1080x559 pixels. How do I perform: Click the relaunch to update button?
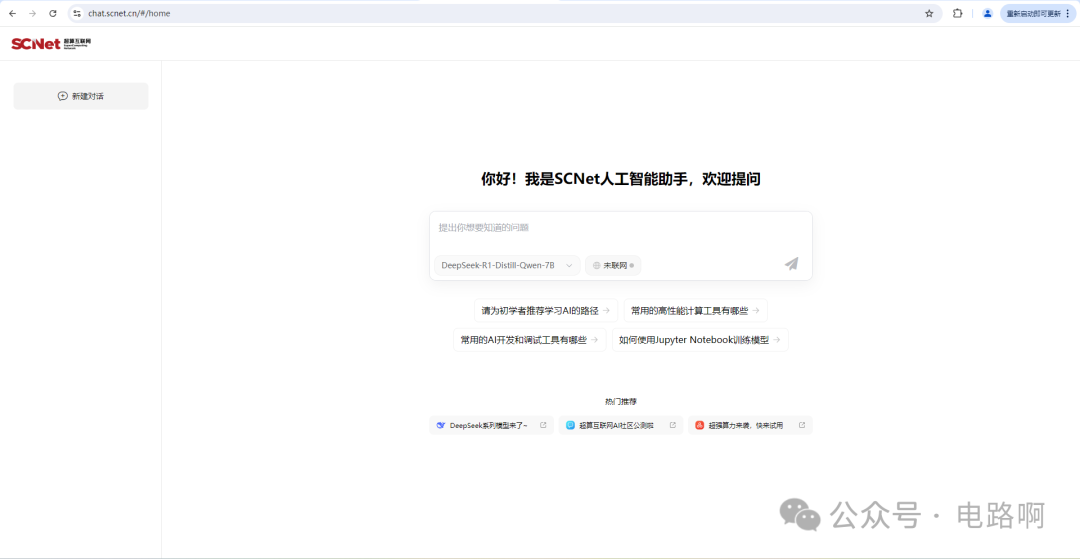(x=1037, y=13)
